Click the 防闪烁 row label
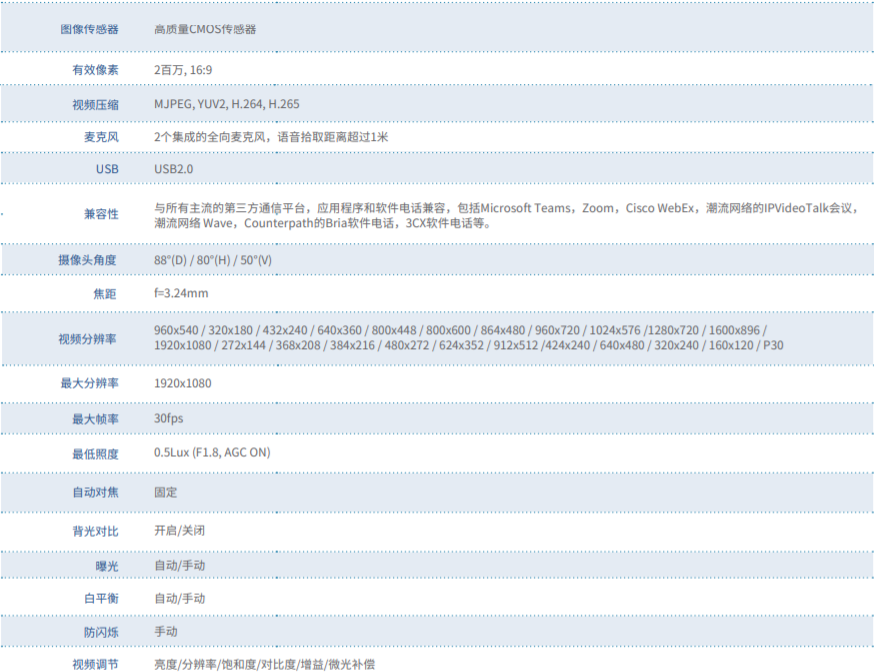 [x=101, y=632]
